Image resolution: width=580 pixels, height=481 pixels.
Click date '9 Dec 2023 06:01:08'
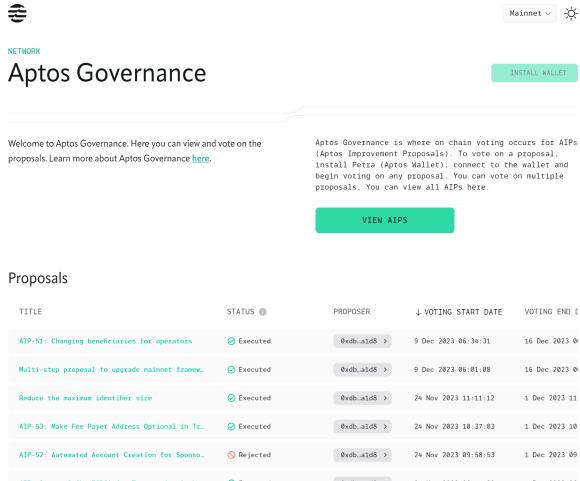tap(452, 370)
